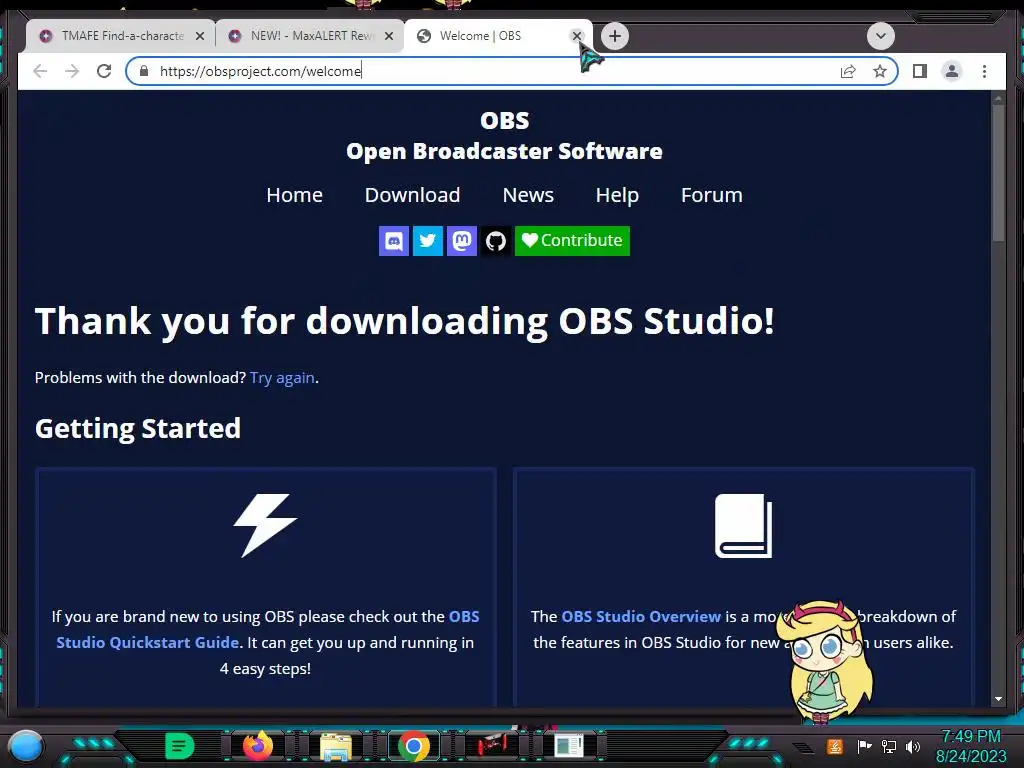Open the OBS GitHub icon link
Image resolution: width=1024 pixels, height=768 pixels.
(496, 241)
